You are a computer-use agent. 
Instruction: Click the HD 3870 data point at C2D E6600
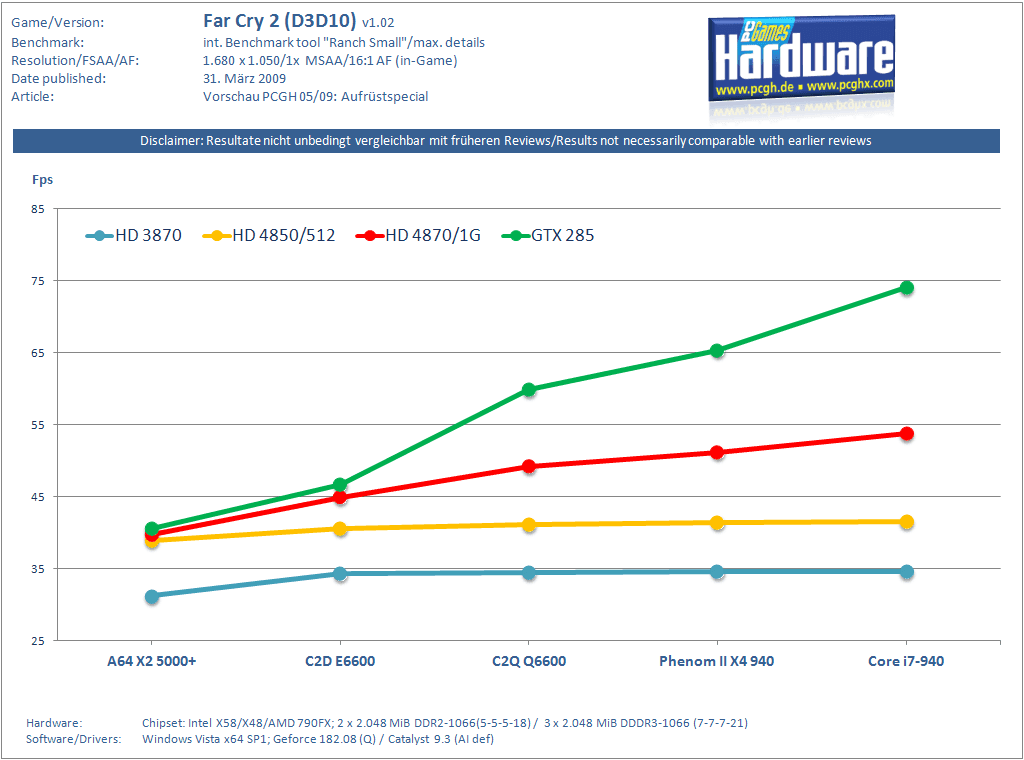pyautogui.click(x=340, y=574)
